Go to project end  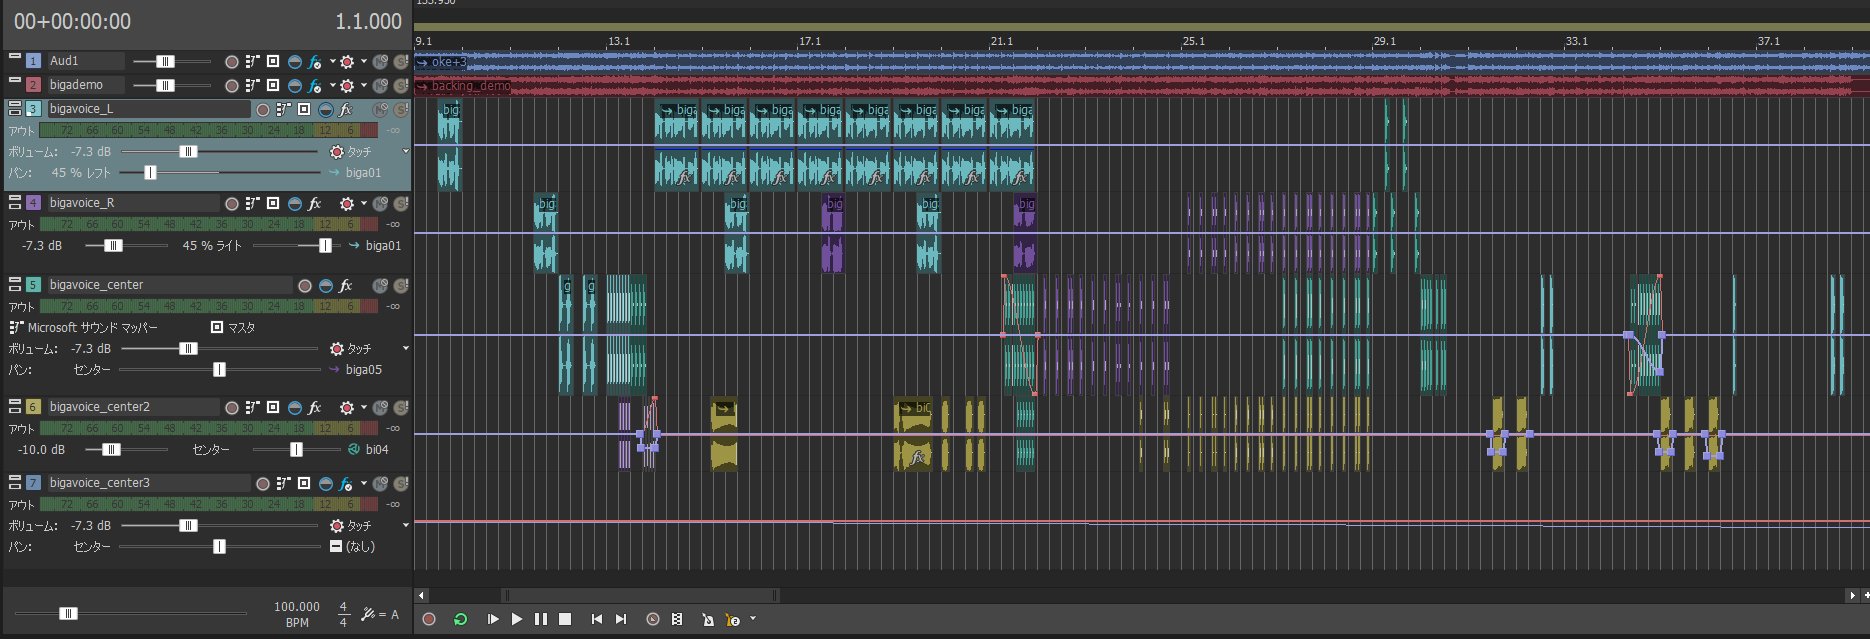point(621,619)
